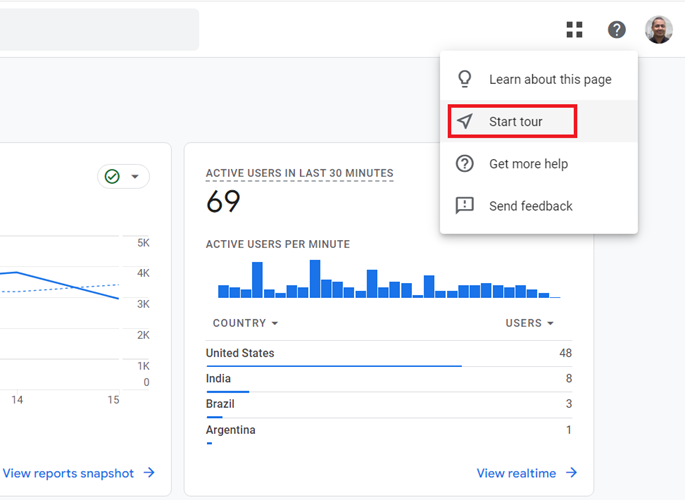Open the USERS metric dropdown

[x=529, y=323]
